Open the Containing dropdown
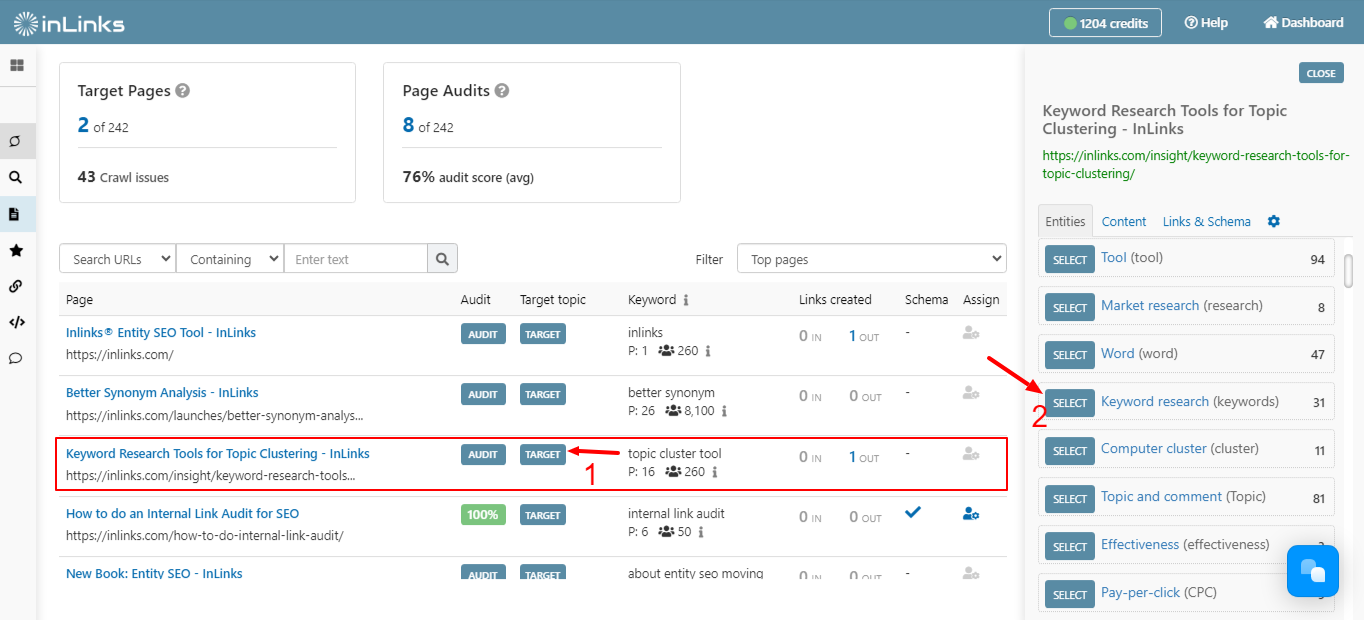The image size is (1364, 620). [x=230, y=259]
